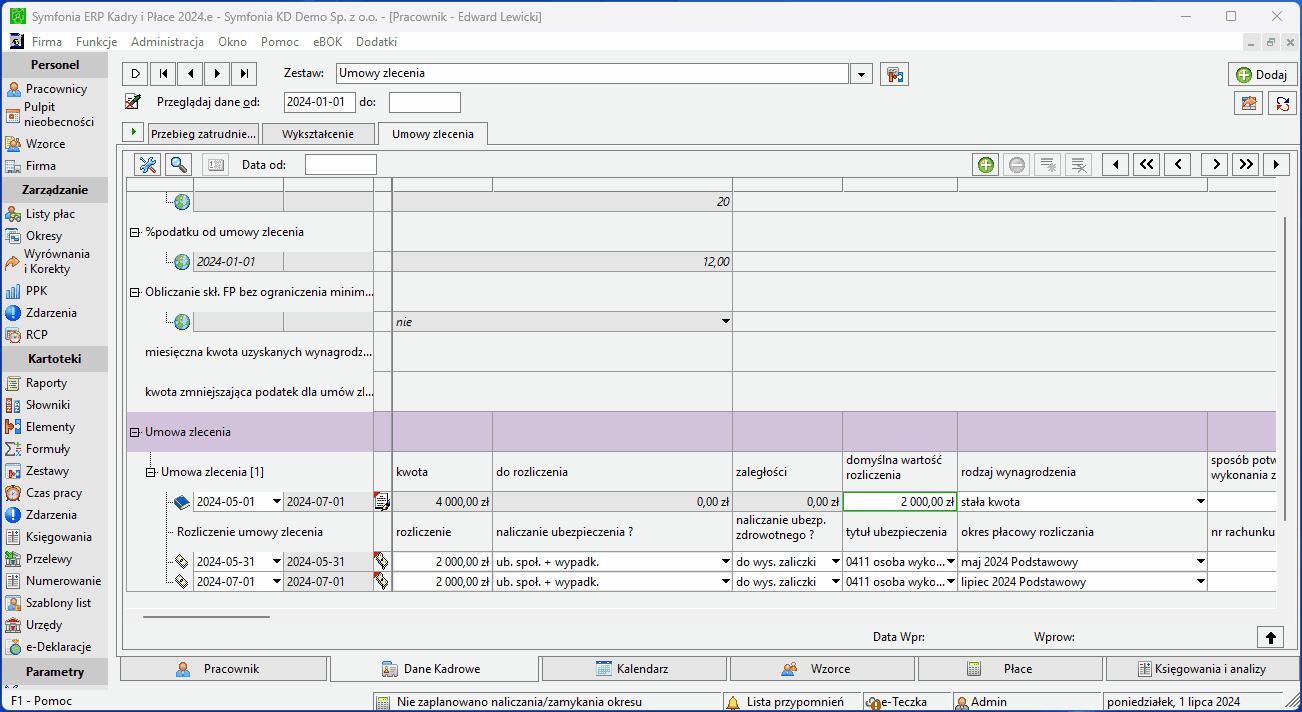This screenshot has width=1302, height=712.
Task: Open Czas pracy in sidebar
Action: [x=43, y=493]
